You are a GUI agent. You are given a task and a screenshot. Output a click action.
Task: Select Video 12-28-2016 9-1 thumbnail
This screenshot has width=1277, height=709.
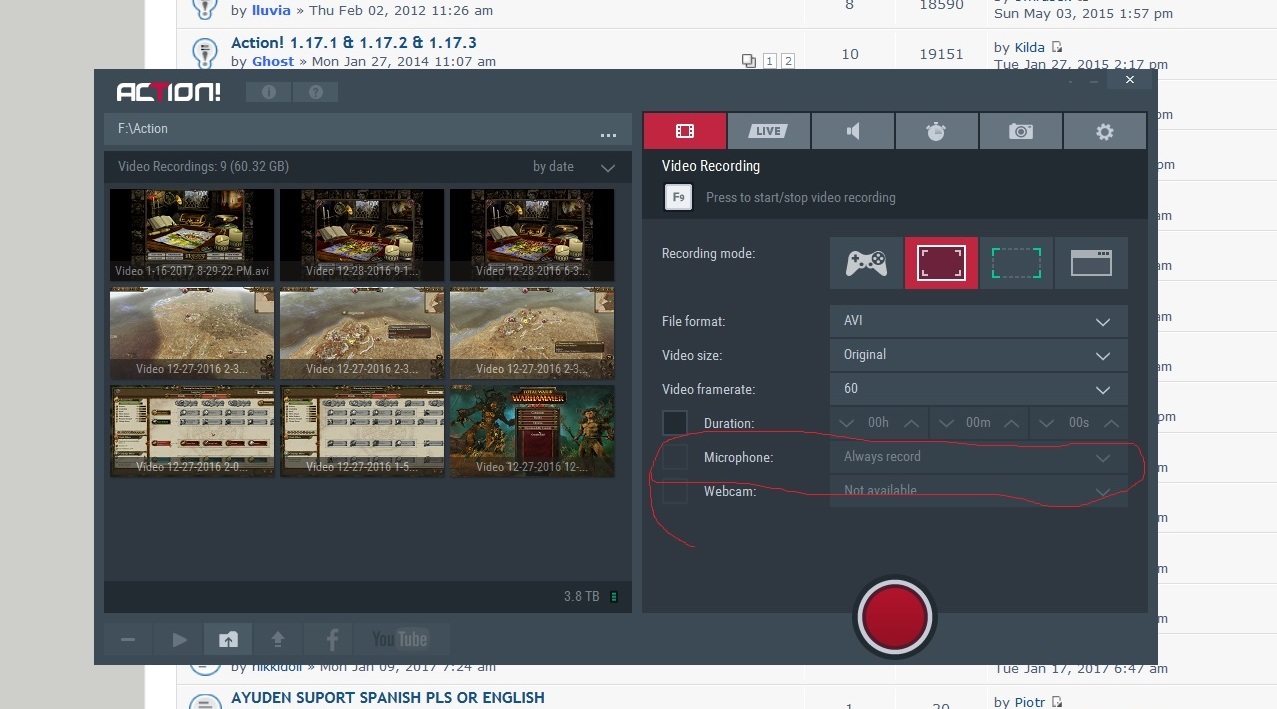tap(362, 235)
